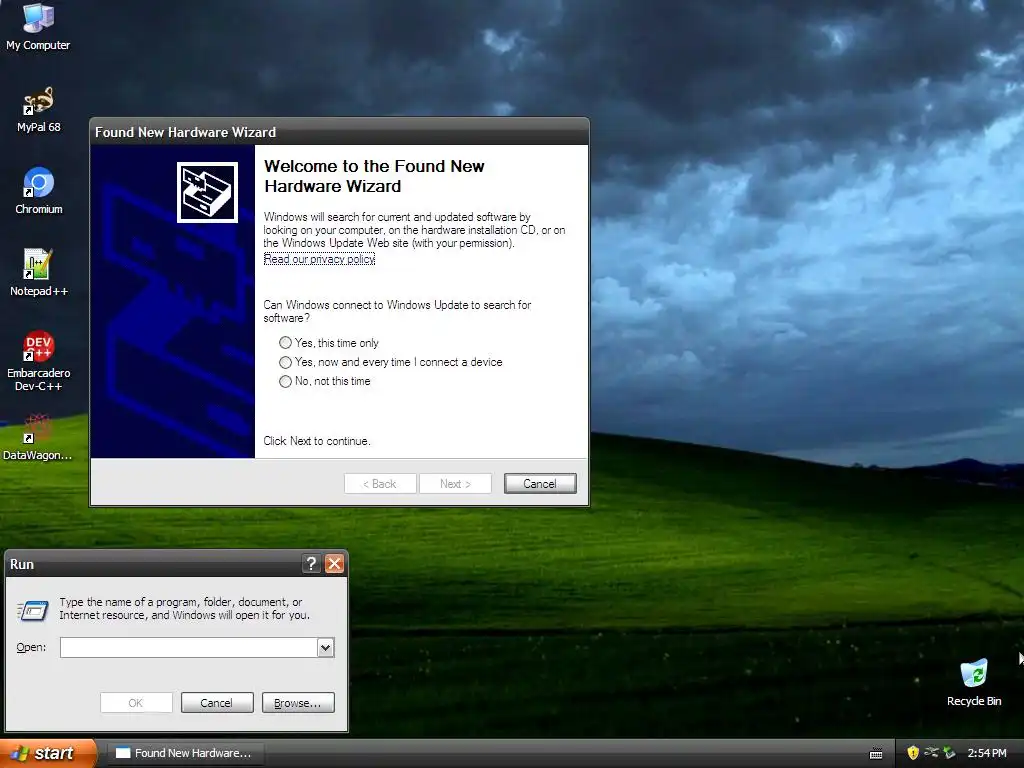Select the Notepad++ desktop shortcut
Image resolution: width=1024 pixels, height=768 pixels.
click(x=38, y=272)
